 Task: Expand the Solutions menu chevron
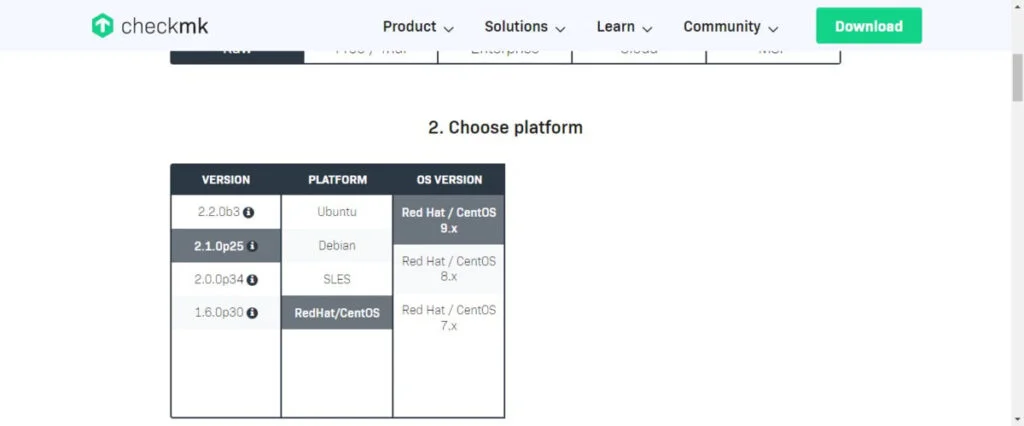click(x=560, y=29)
